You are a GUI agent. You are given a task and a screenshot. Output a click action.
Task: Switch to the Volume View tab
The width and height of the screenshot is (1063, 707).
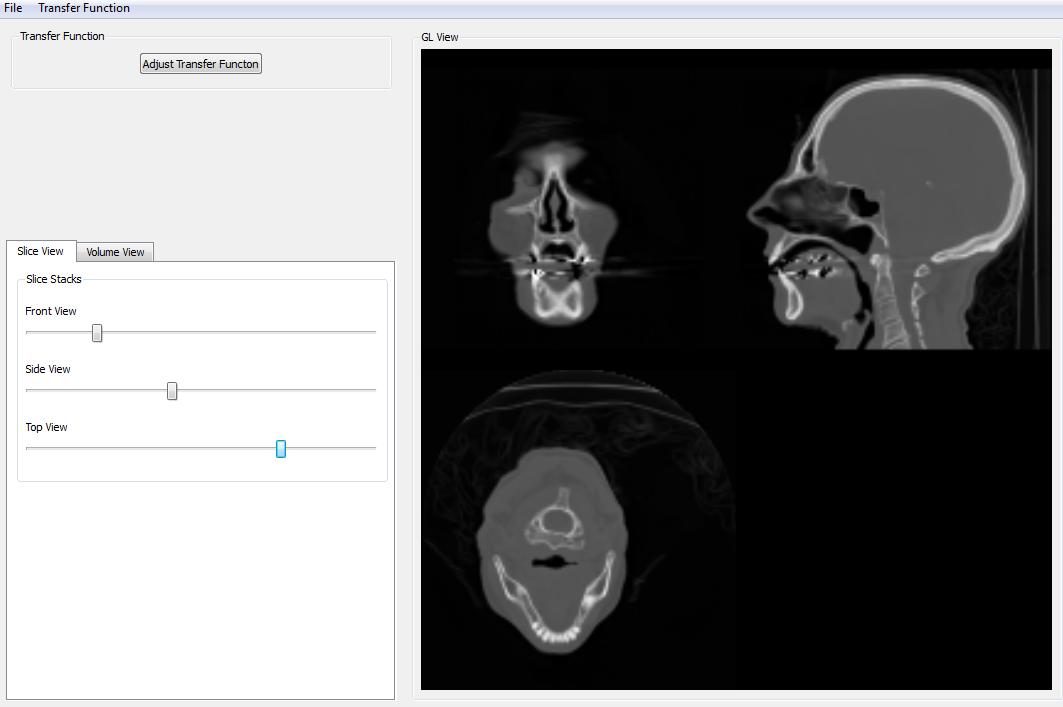[115, 252]
